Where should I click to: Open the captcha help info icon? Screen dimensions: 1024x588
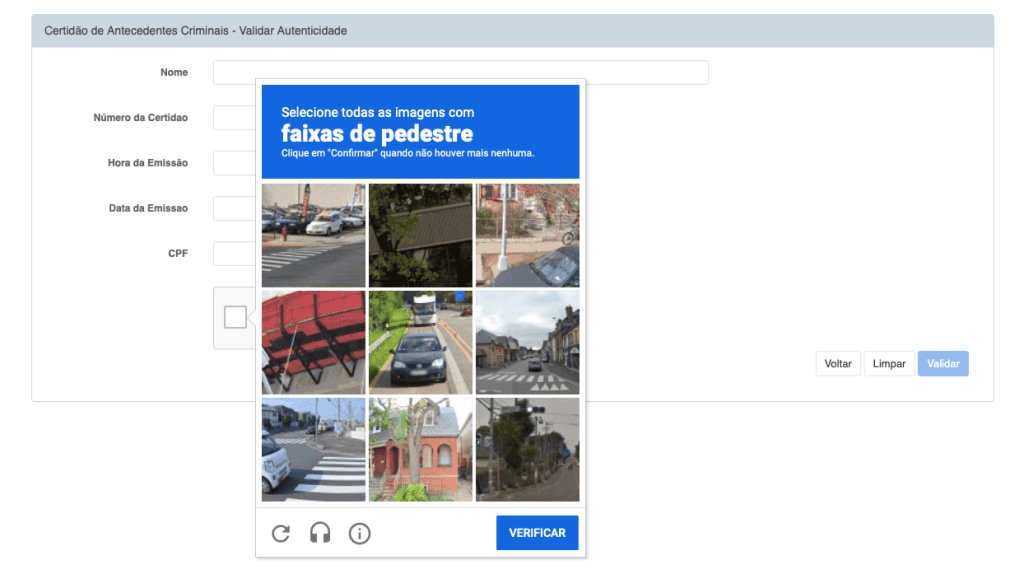click(x=360, y=533)
